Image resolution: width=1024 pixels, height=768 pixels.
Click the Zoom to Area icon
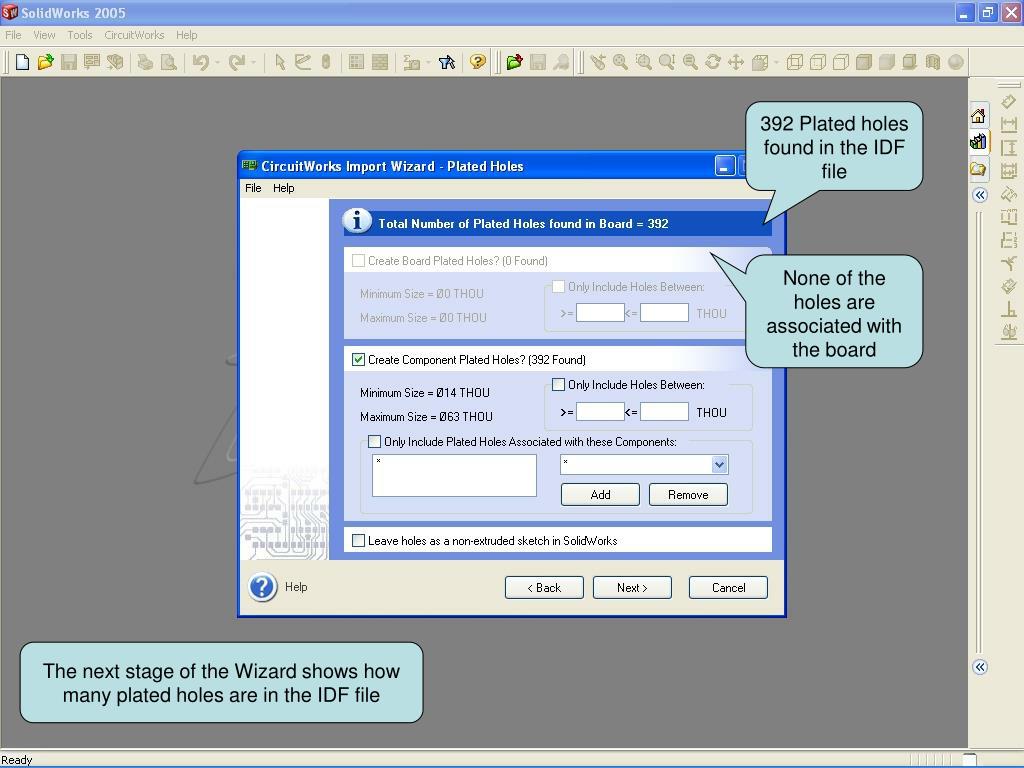tap(644, 62)
